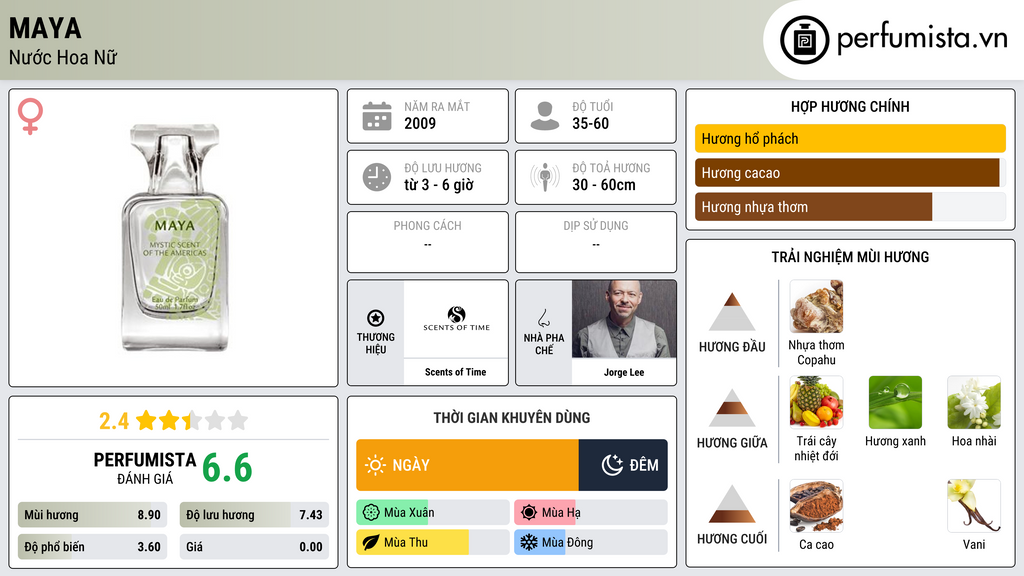Click the sun icon in the Ngày bar
Screen dimensions: 1024x576
[x=375, y=465]
